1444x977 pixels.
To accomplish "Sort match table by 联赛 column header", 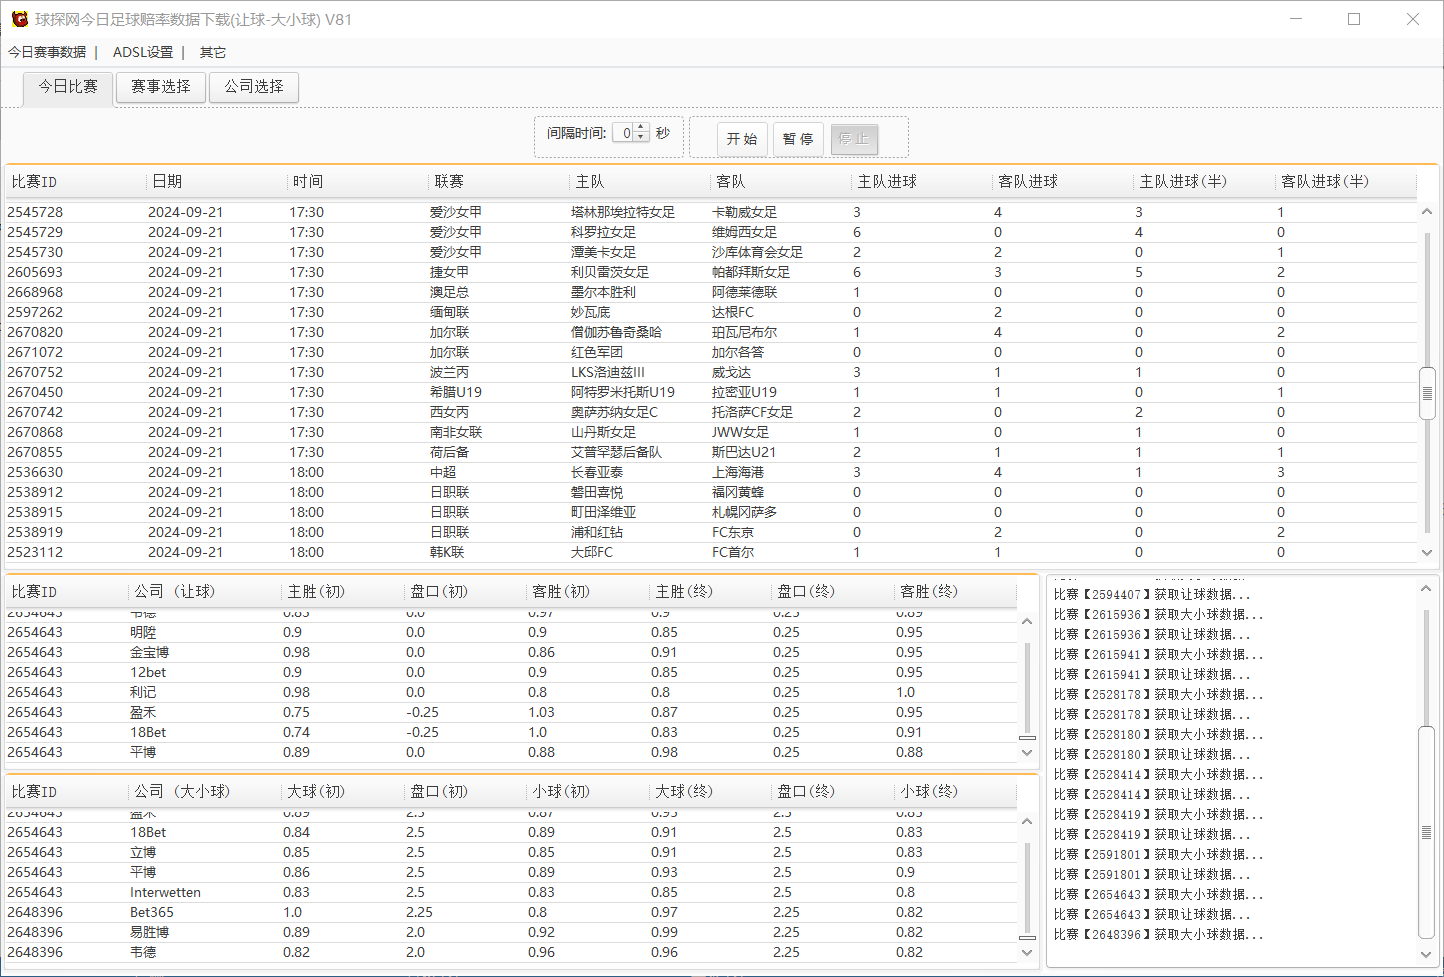I will pyautogui.click(x=498, y=182).
